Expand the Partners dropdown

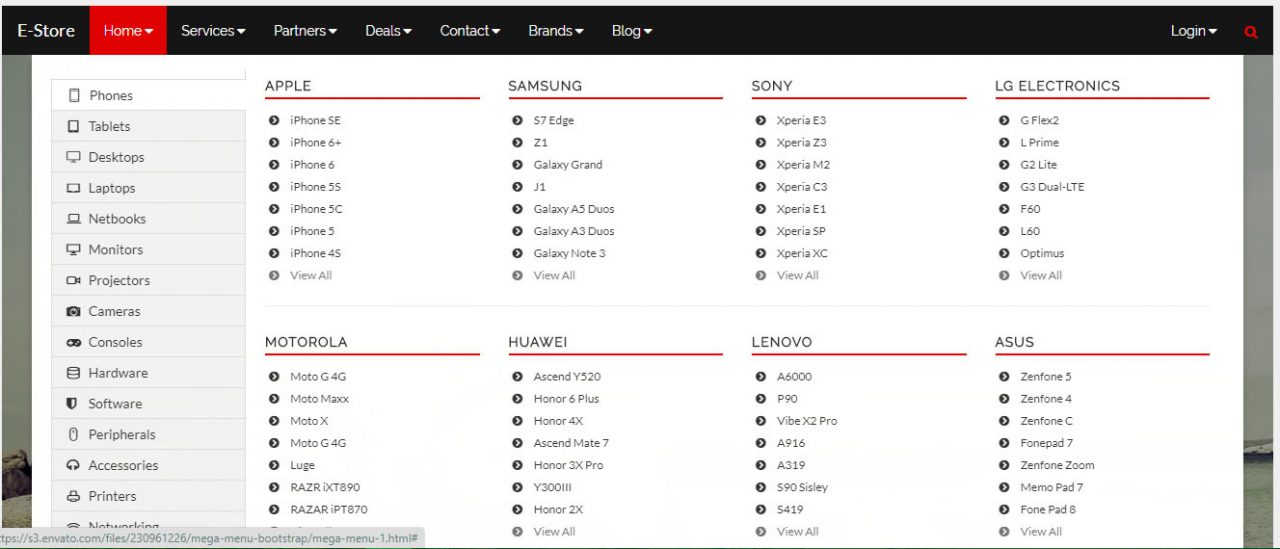[305, 31]
